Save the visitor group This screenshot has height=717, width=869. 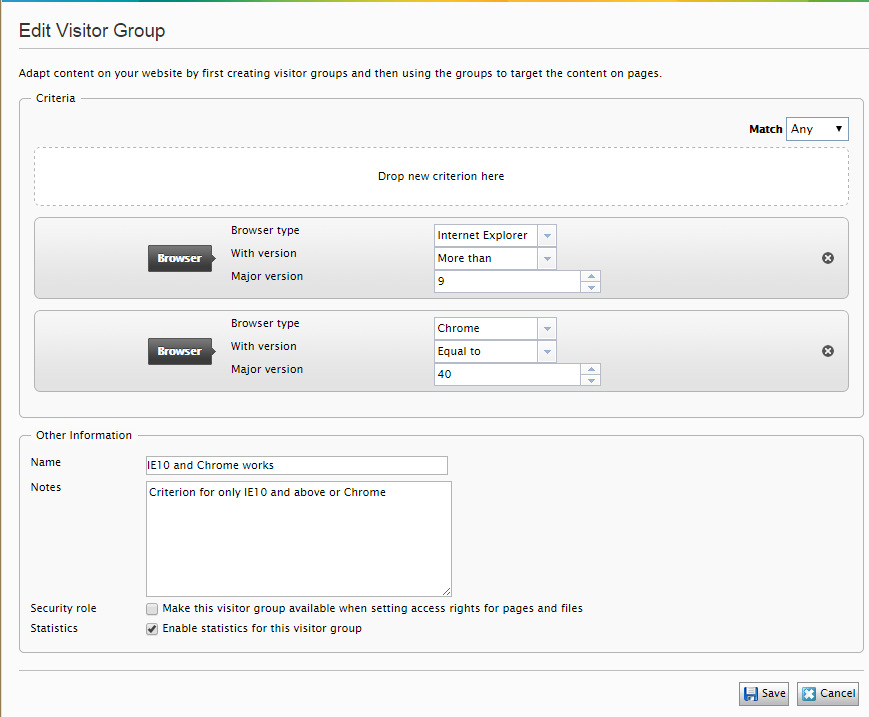764,693
